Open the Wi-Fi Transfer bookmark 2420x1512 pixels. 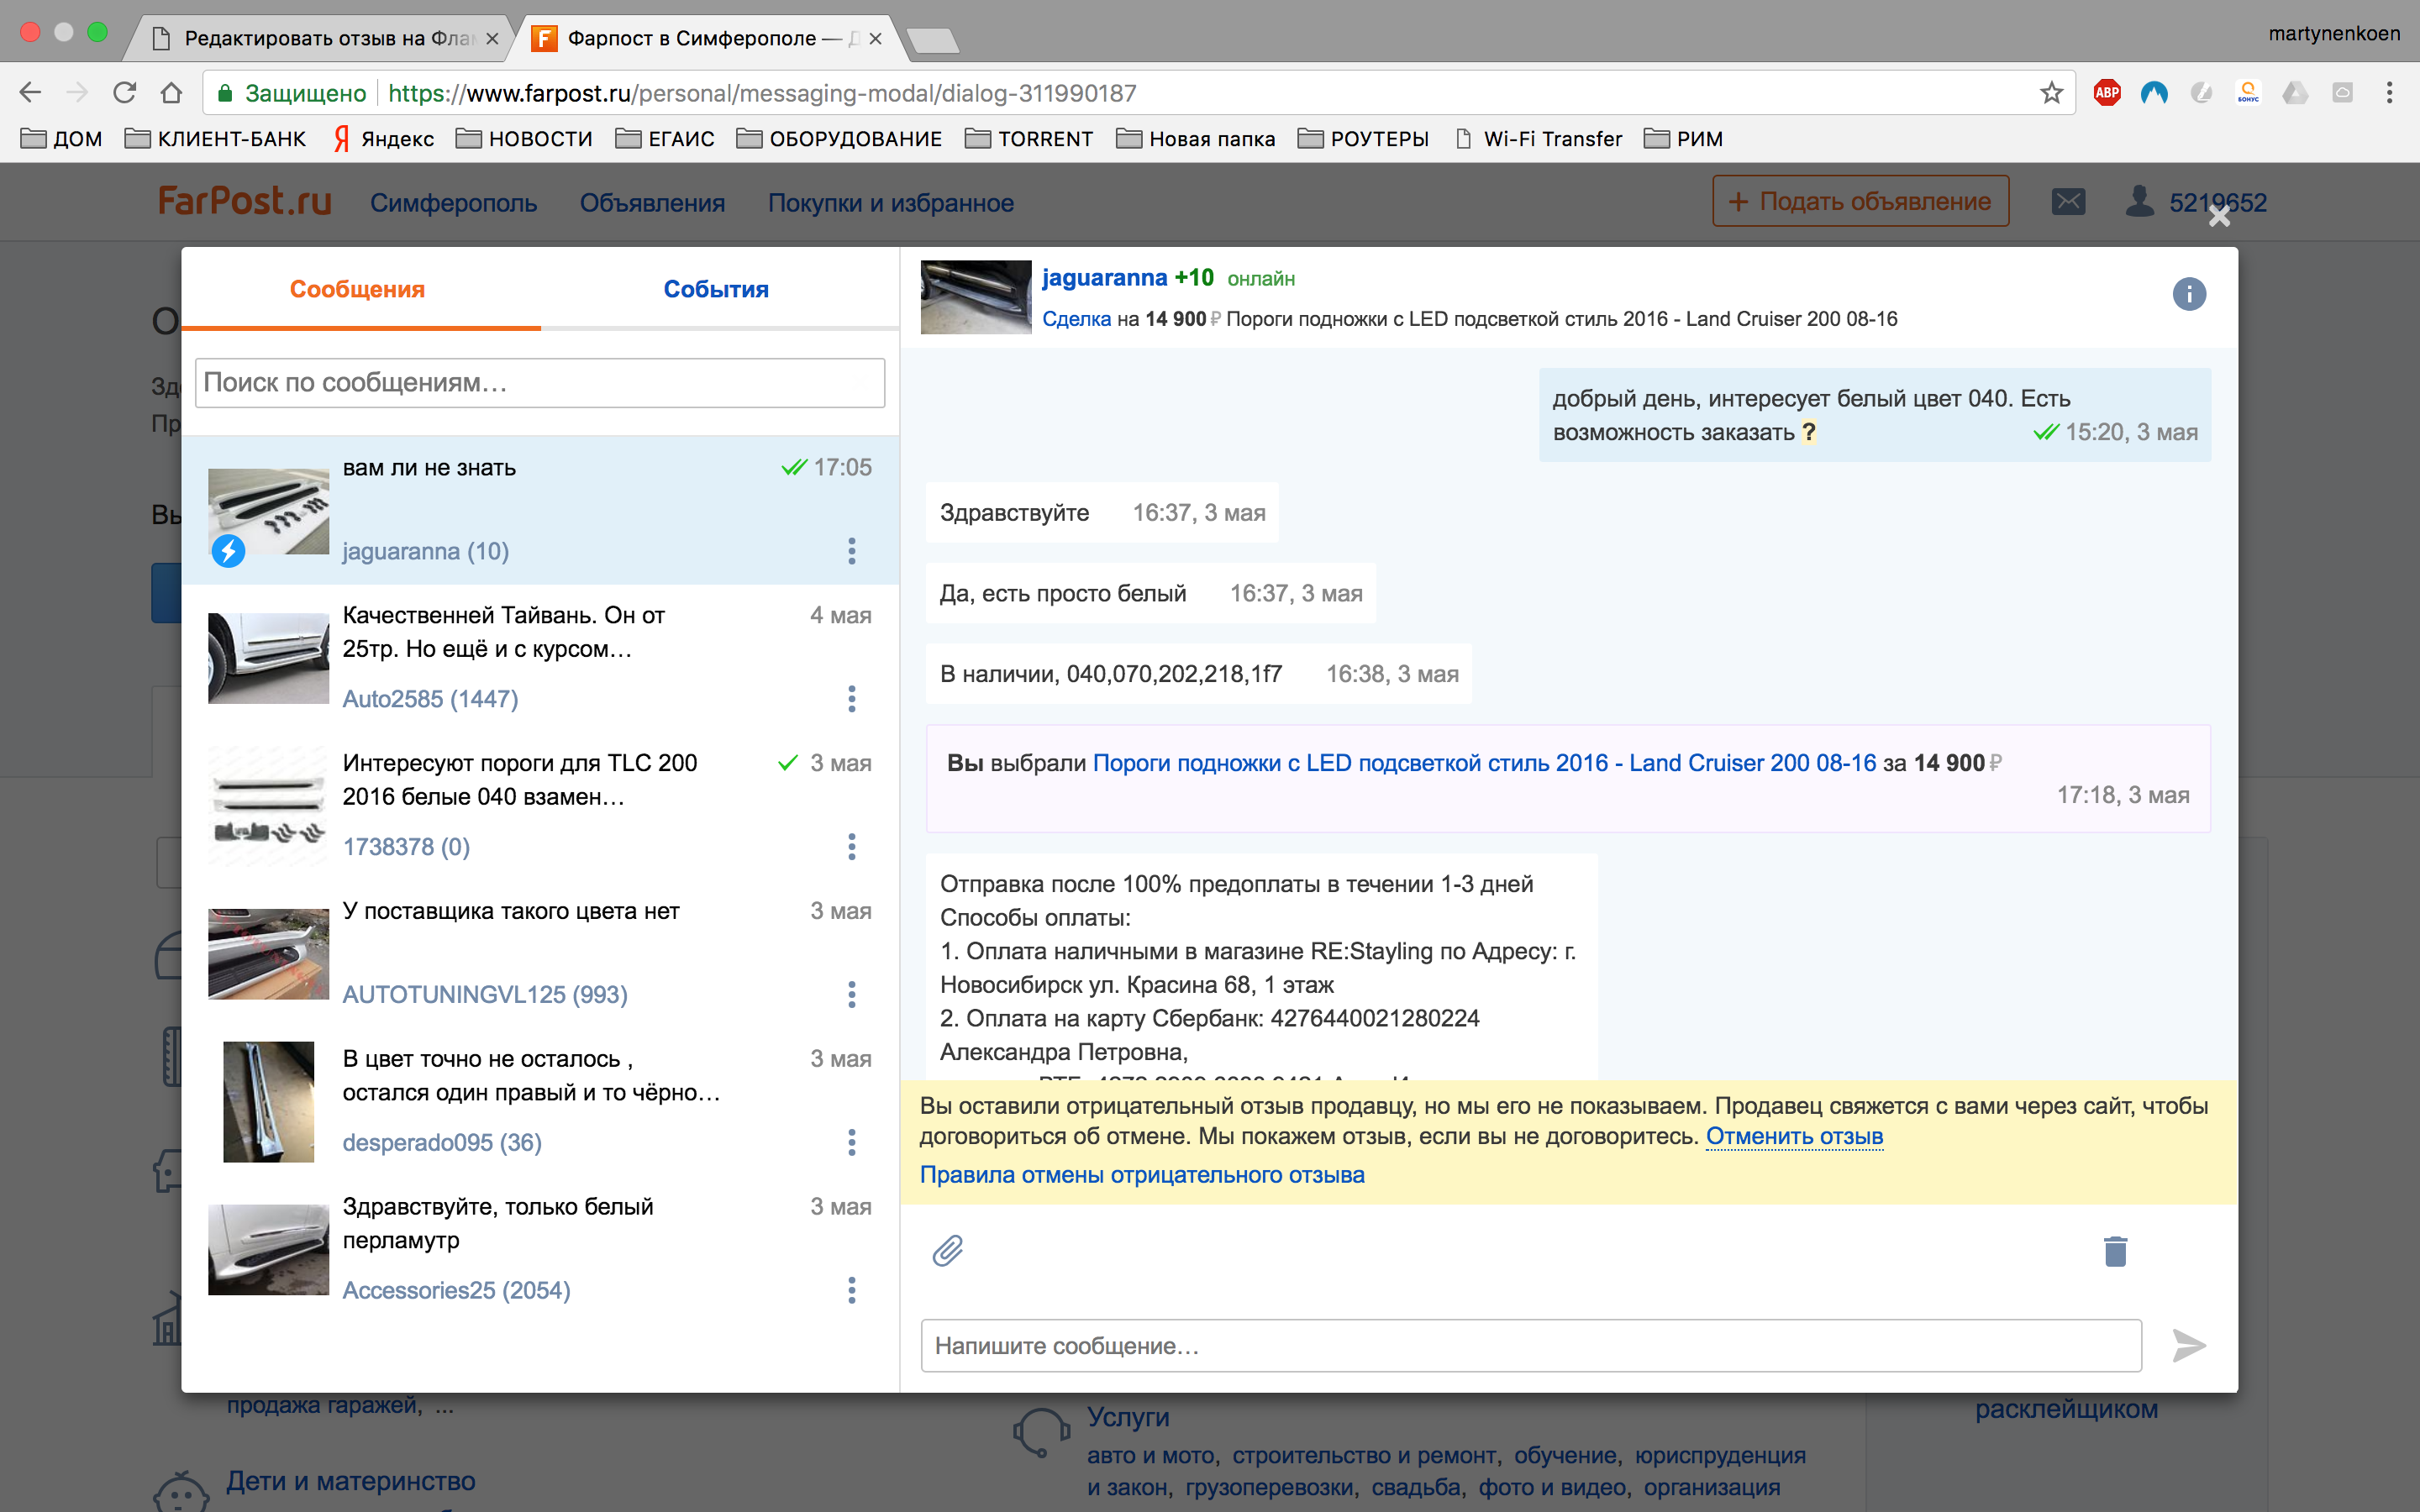point(1539,139)
